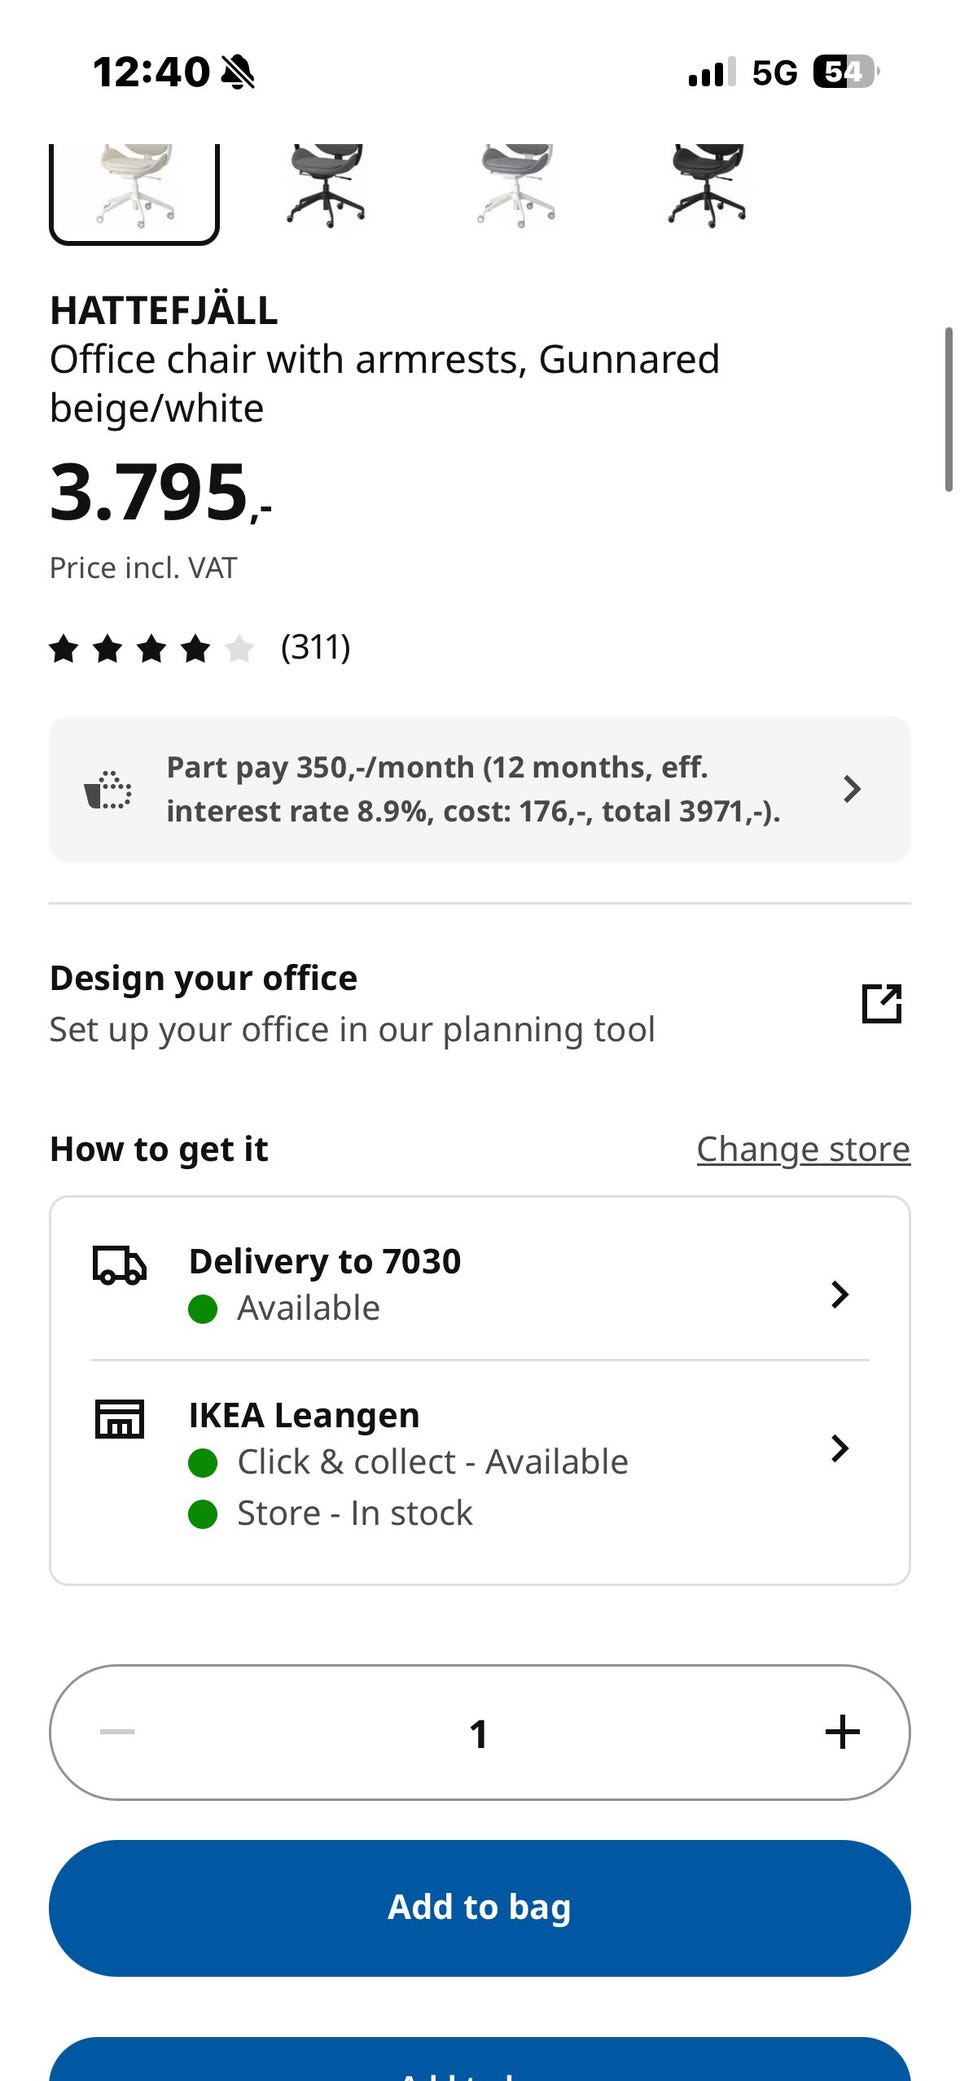
Task: Tap the IKEA Leangen store icon
Action: click(119, 1418)
